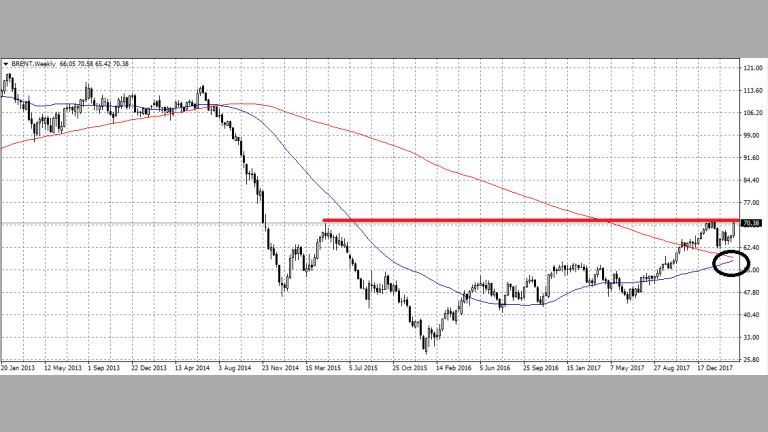The image size is (768, 432).
Task: Open the dropdown arrow beside BRENT,Weekly
Action: [6, 64]
